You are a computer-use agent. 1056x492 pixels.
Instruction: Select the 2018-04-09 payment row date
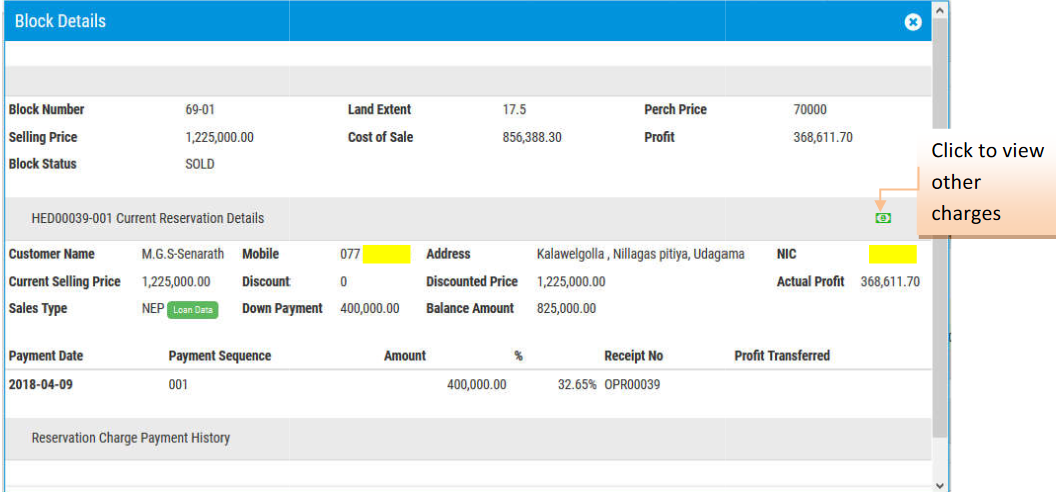click(x=41, y=384)
